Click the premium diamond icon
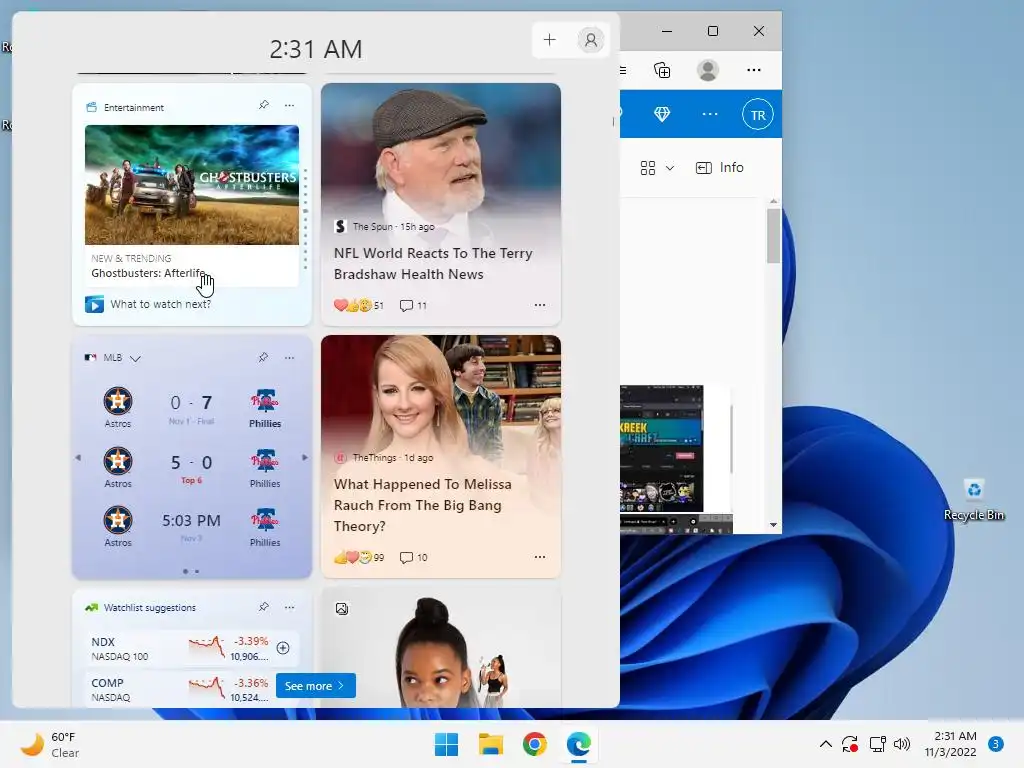This screenshot has width=1024, height=768. tap(662, 114)
